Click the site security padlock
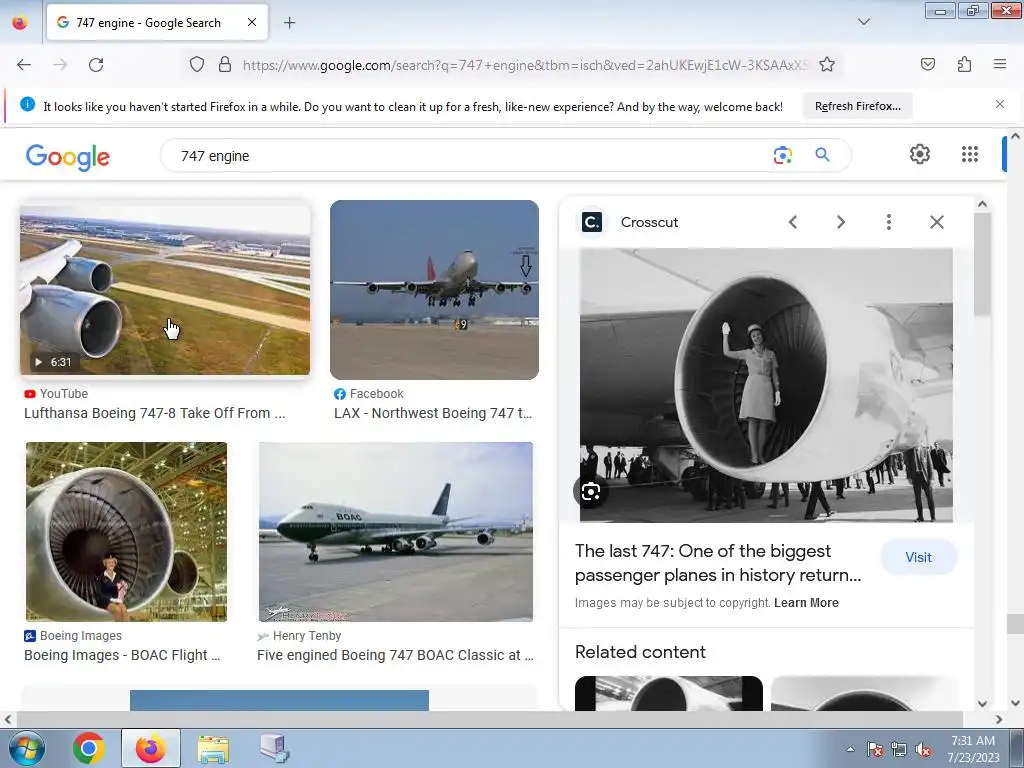This screenshot has width=1024, height=768. (225, 65)
